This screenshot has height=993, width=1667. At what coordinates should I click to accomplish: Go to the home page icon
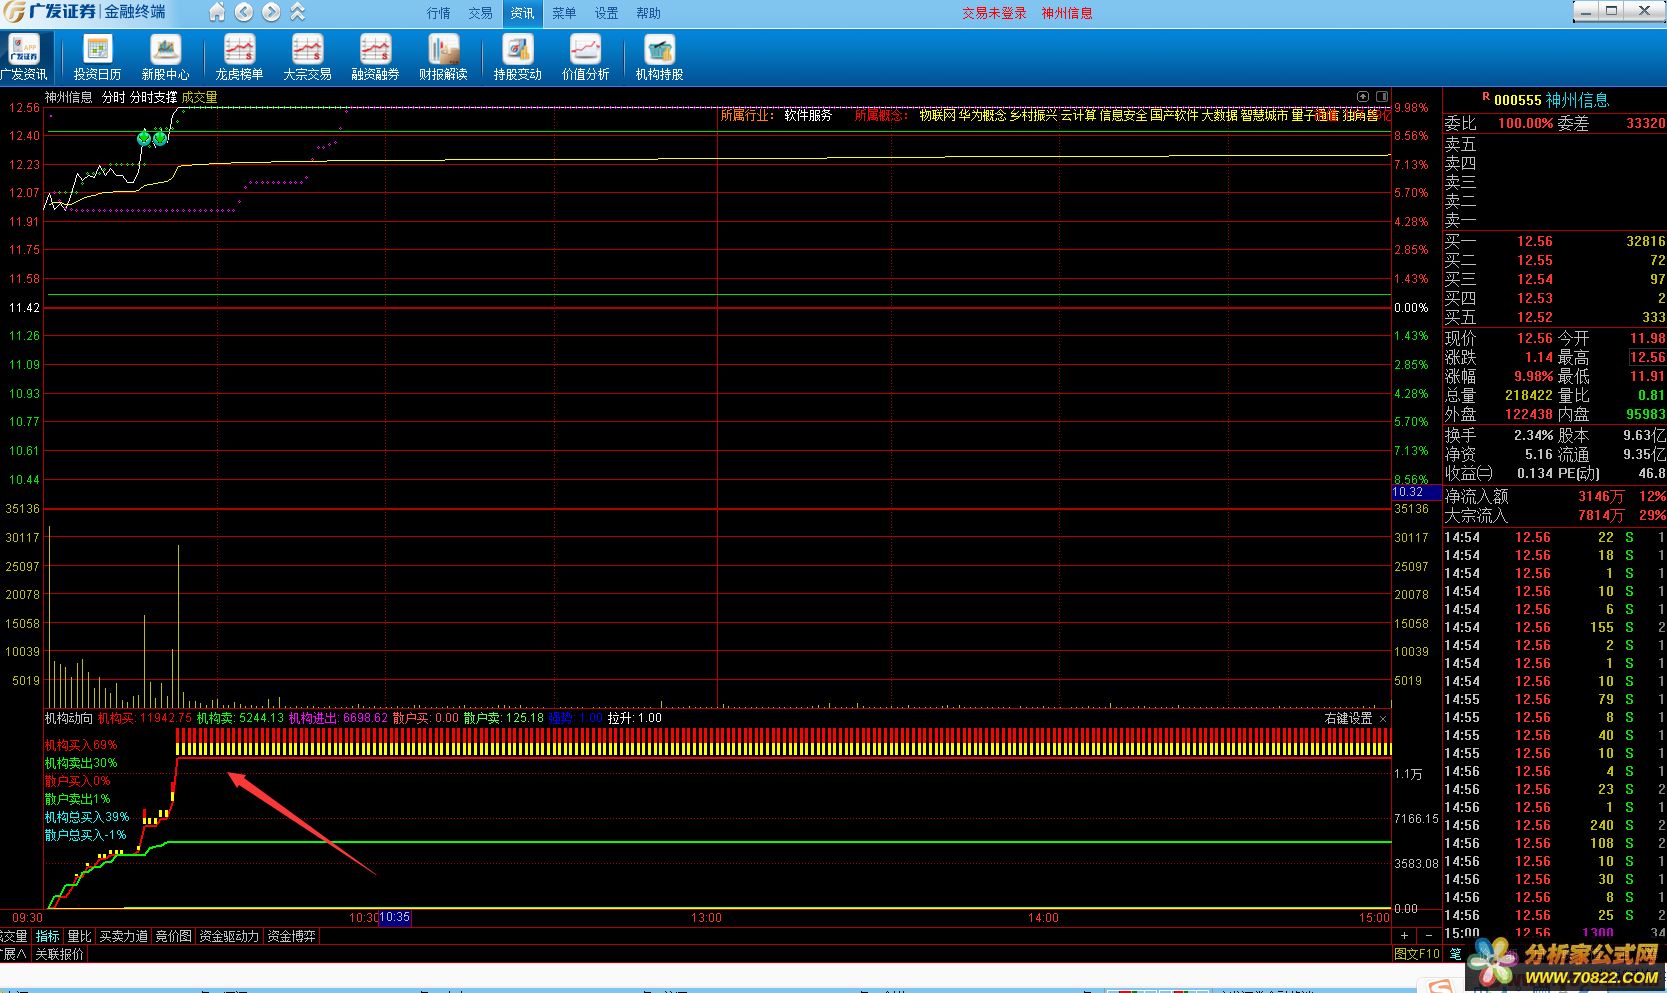pyautogui.click(x=217, y=12)
